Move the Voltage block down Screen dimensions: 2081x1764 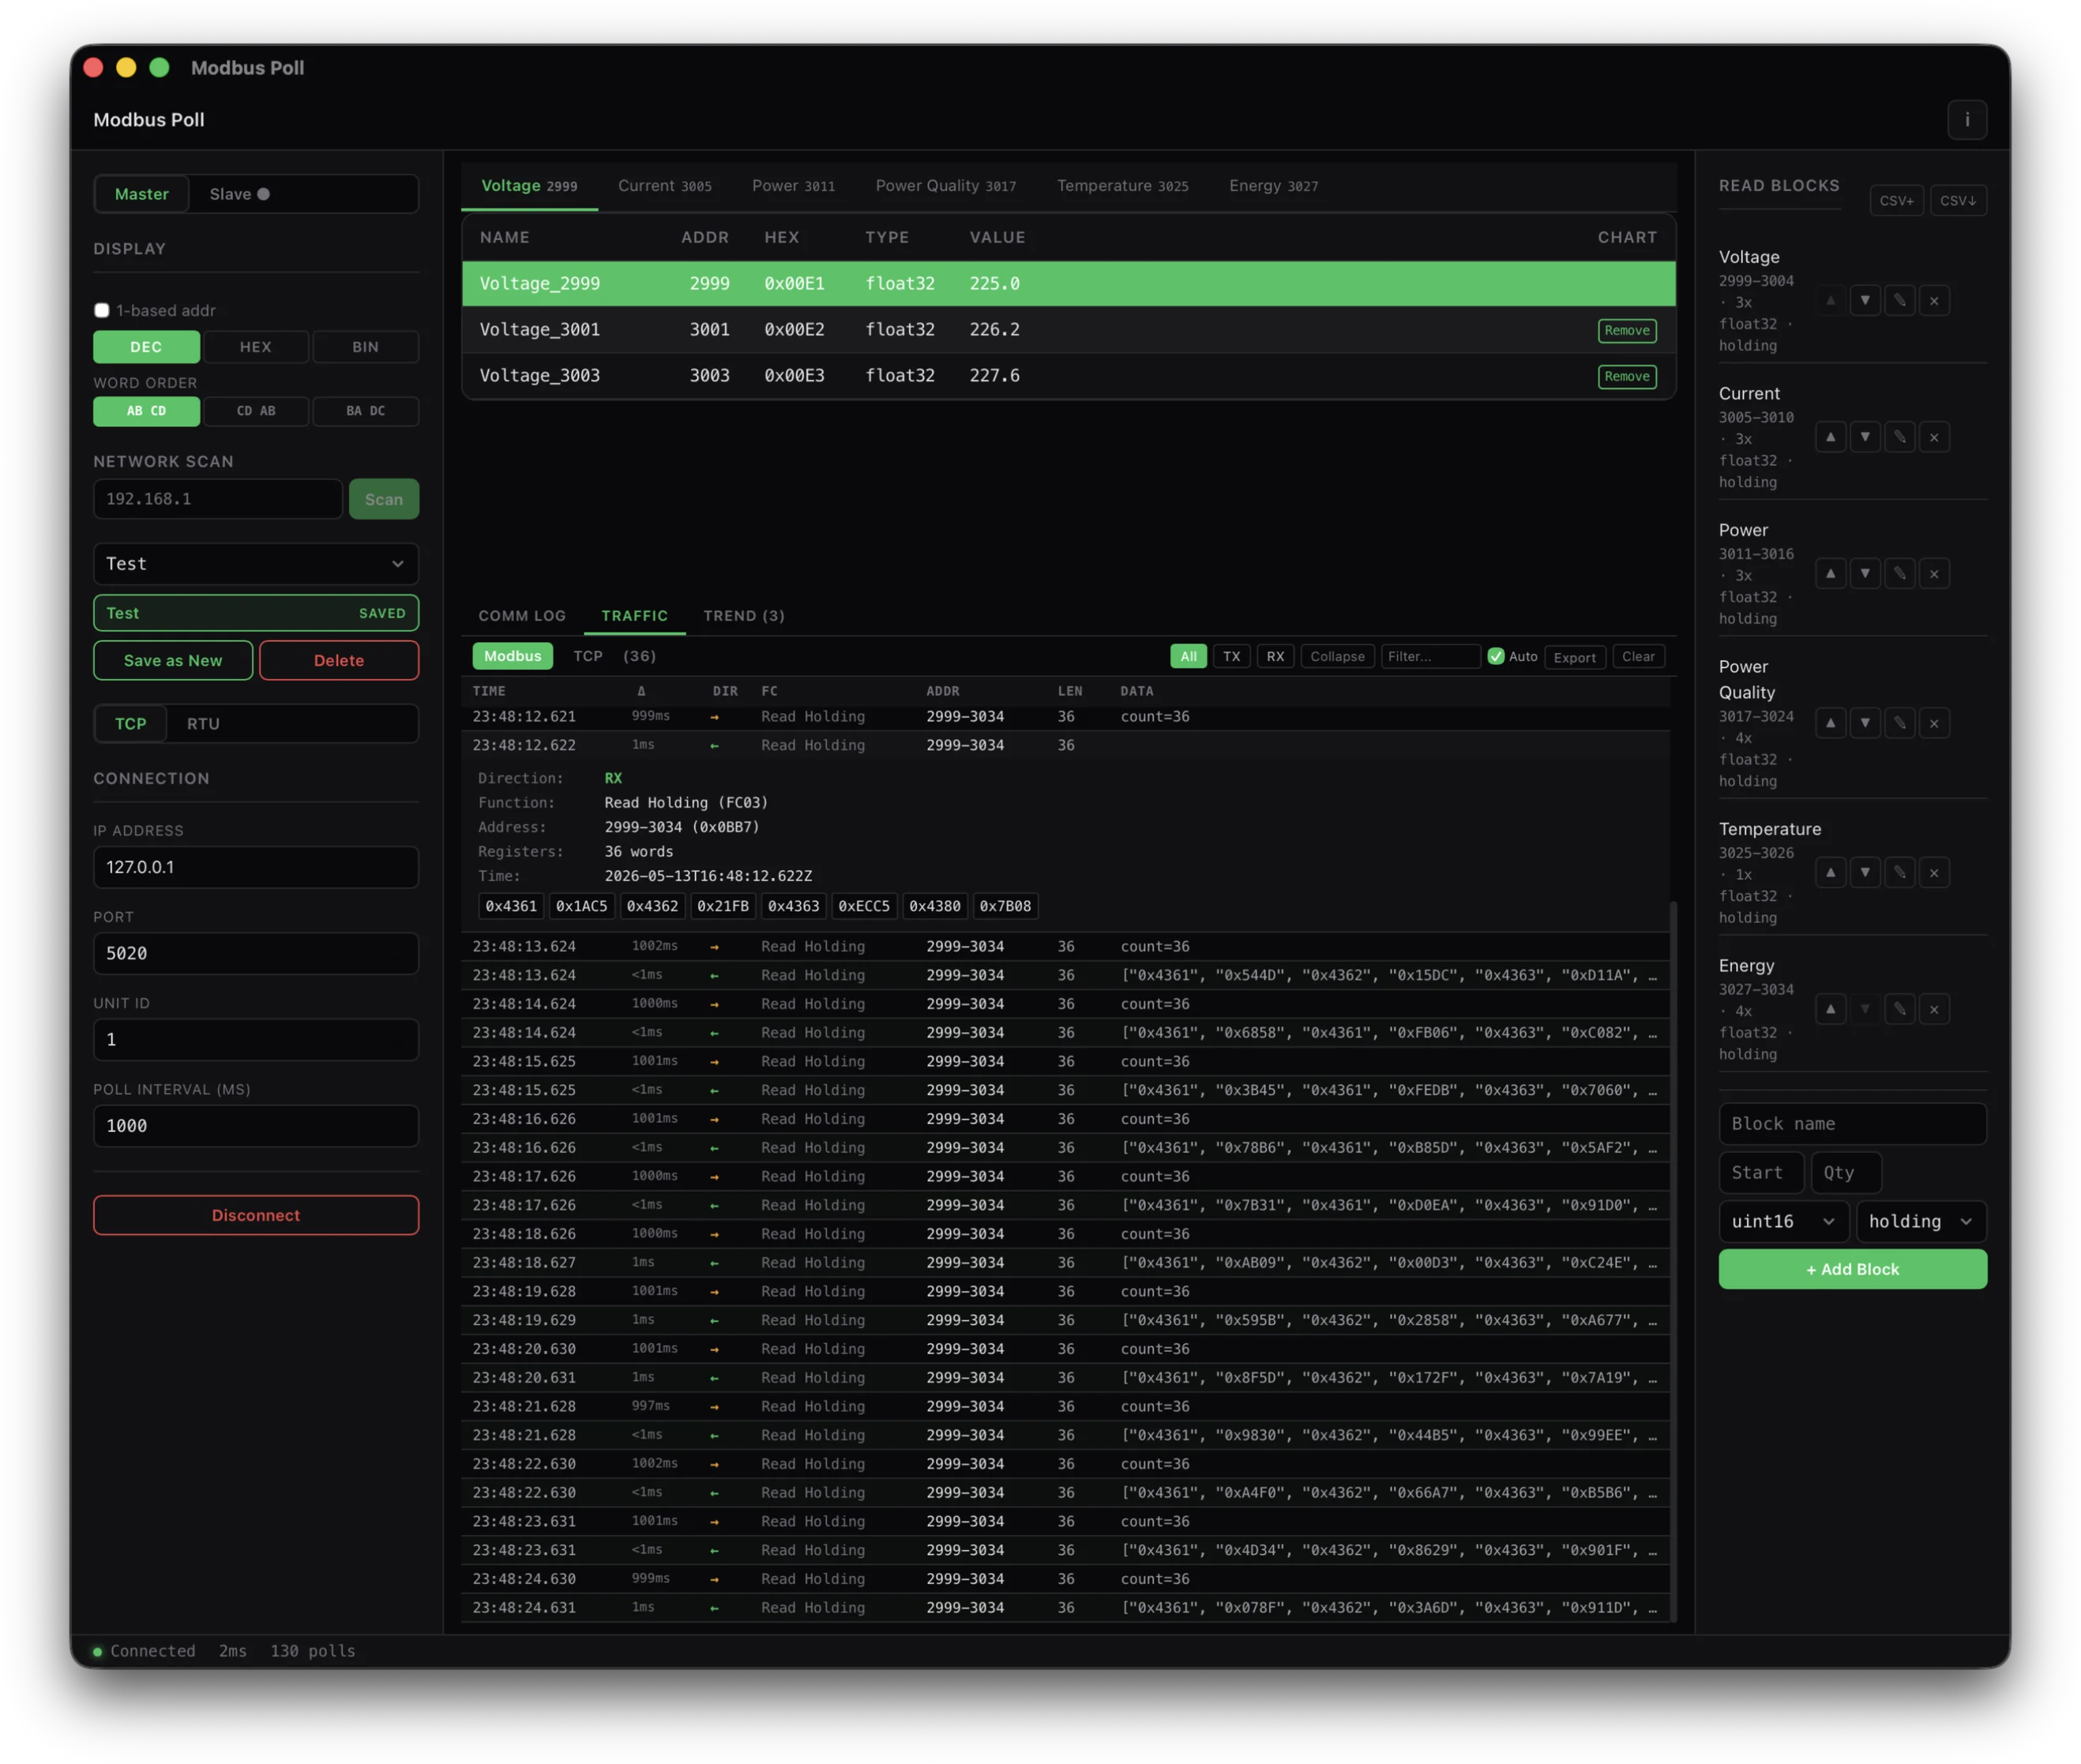point(1864,300)
